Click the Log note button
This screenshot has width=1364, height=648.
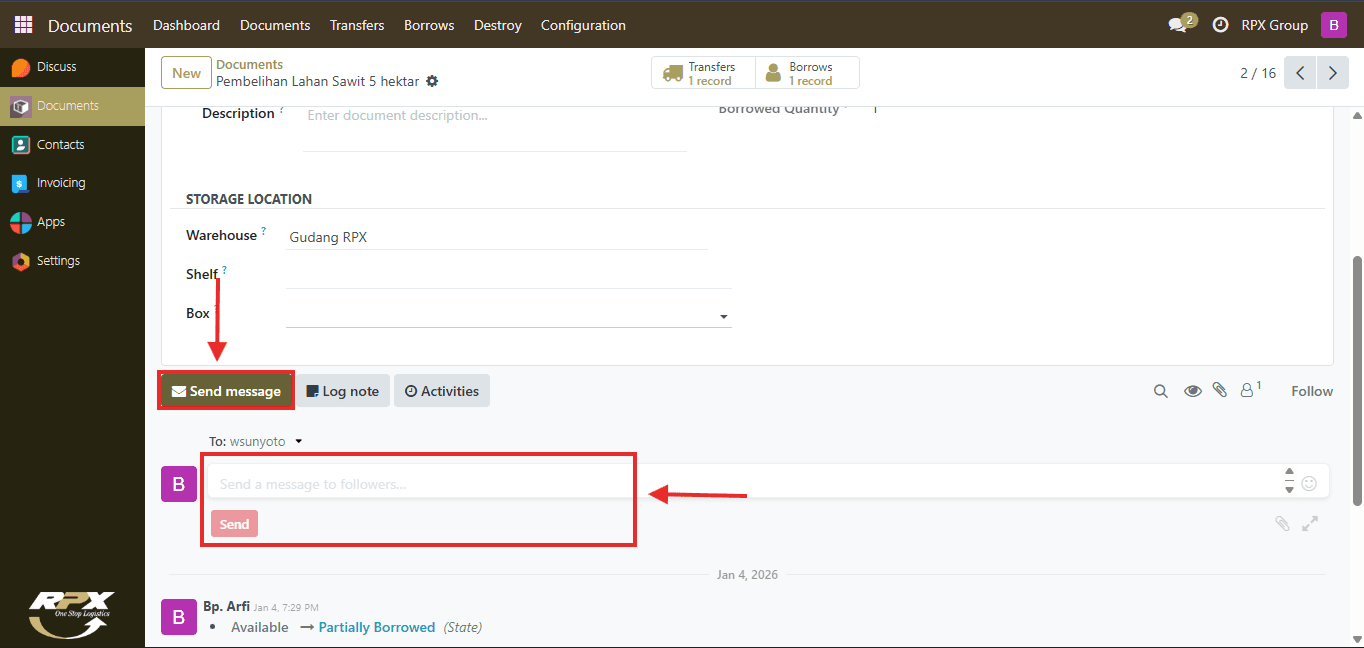(x=343, y=391)
